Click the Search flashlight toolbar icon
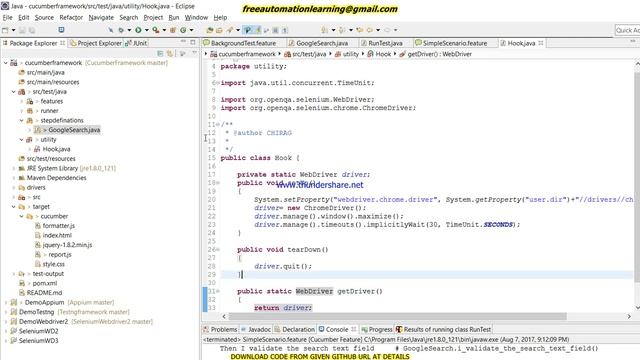 point(230,30)
